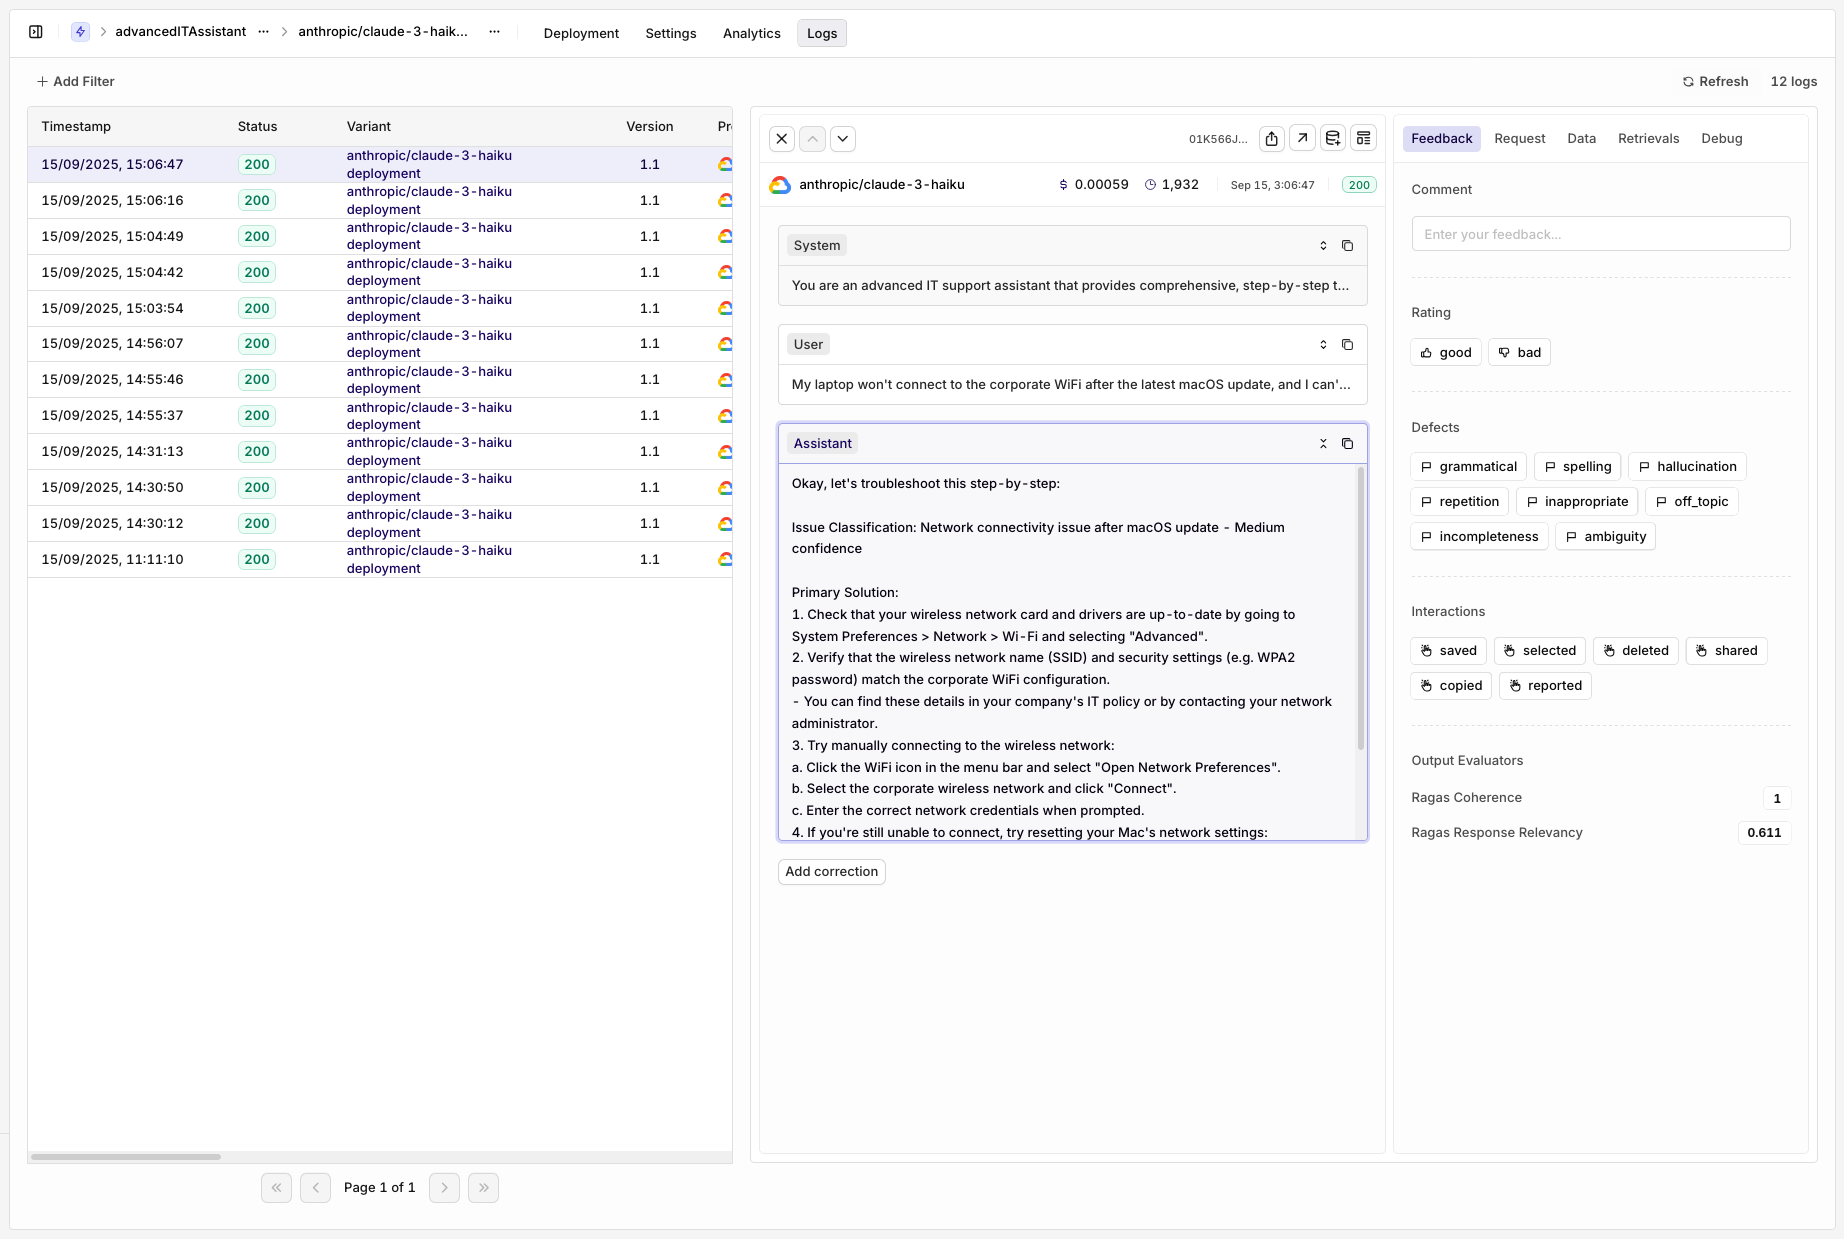Mark interaction as reported
Viewport: 1844px width, 1239px height.
click(x=1545, y=686)
